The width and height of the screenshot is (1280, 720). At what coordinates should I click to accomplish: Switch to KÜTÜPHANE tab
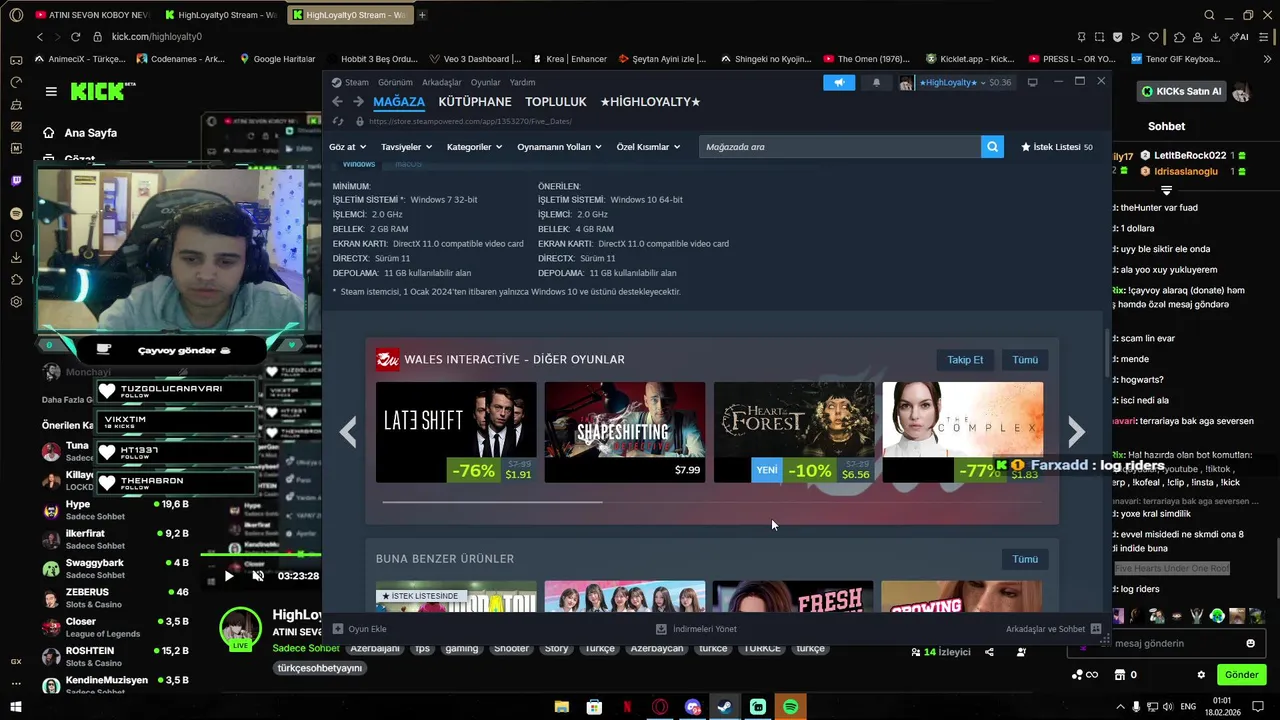coord(475,102)
